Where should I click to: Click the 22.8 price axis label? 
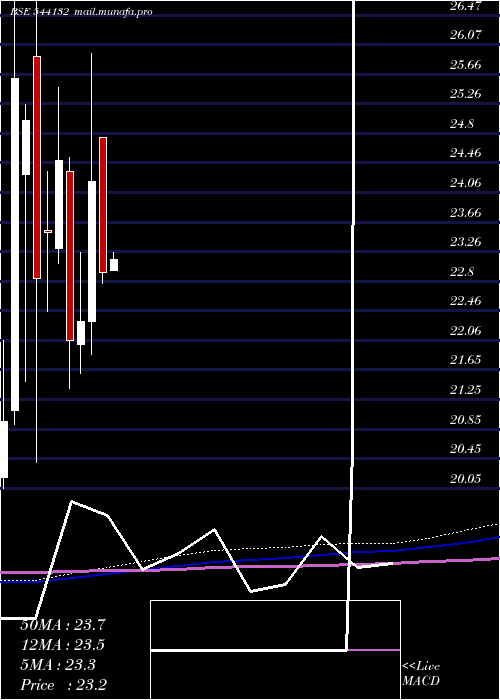tap(462, 271)
